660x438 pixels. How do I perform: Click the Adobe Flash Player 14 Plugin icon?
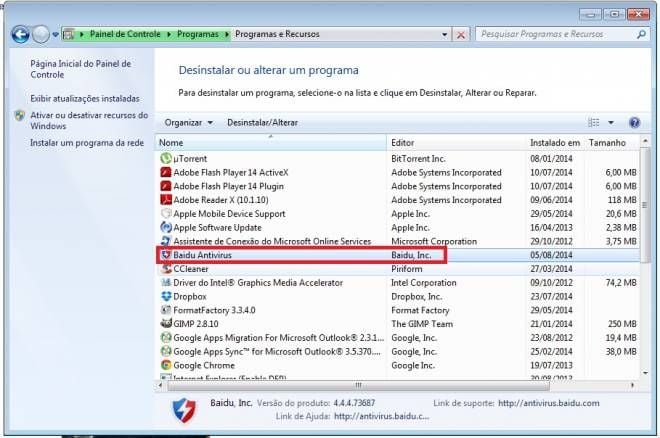(166, 186)
